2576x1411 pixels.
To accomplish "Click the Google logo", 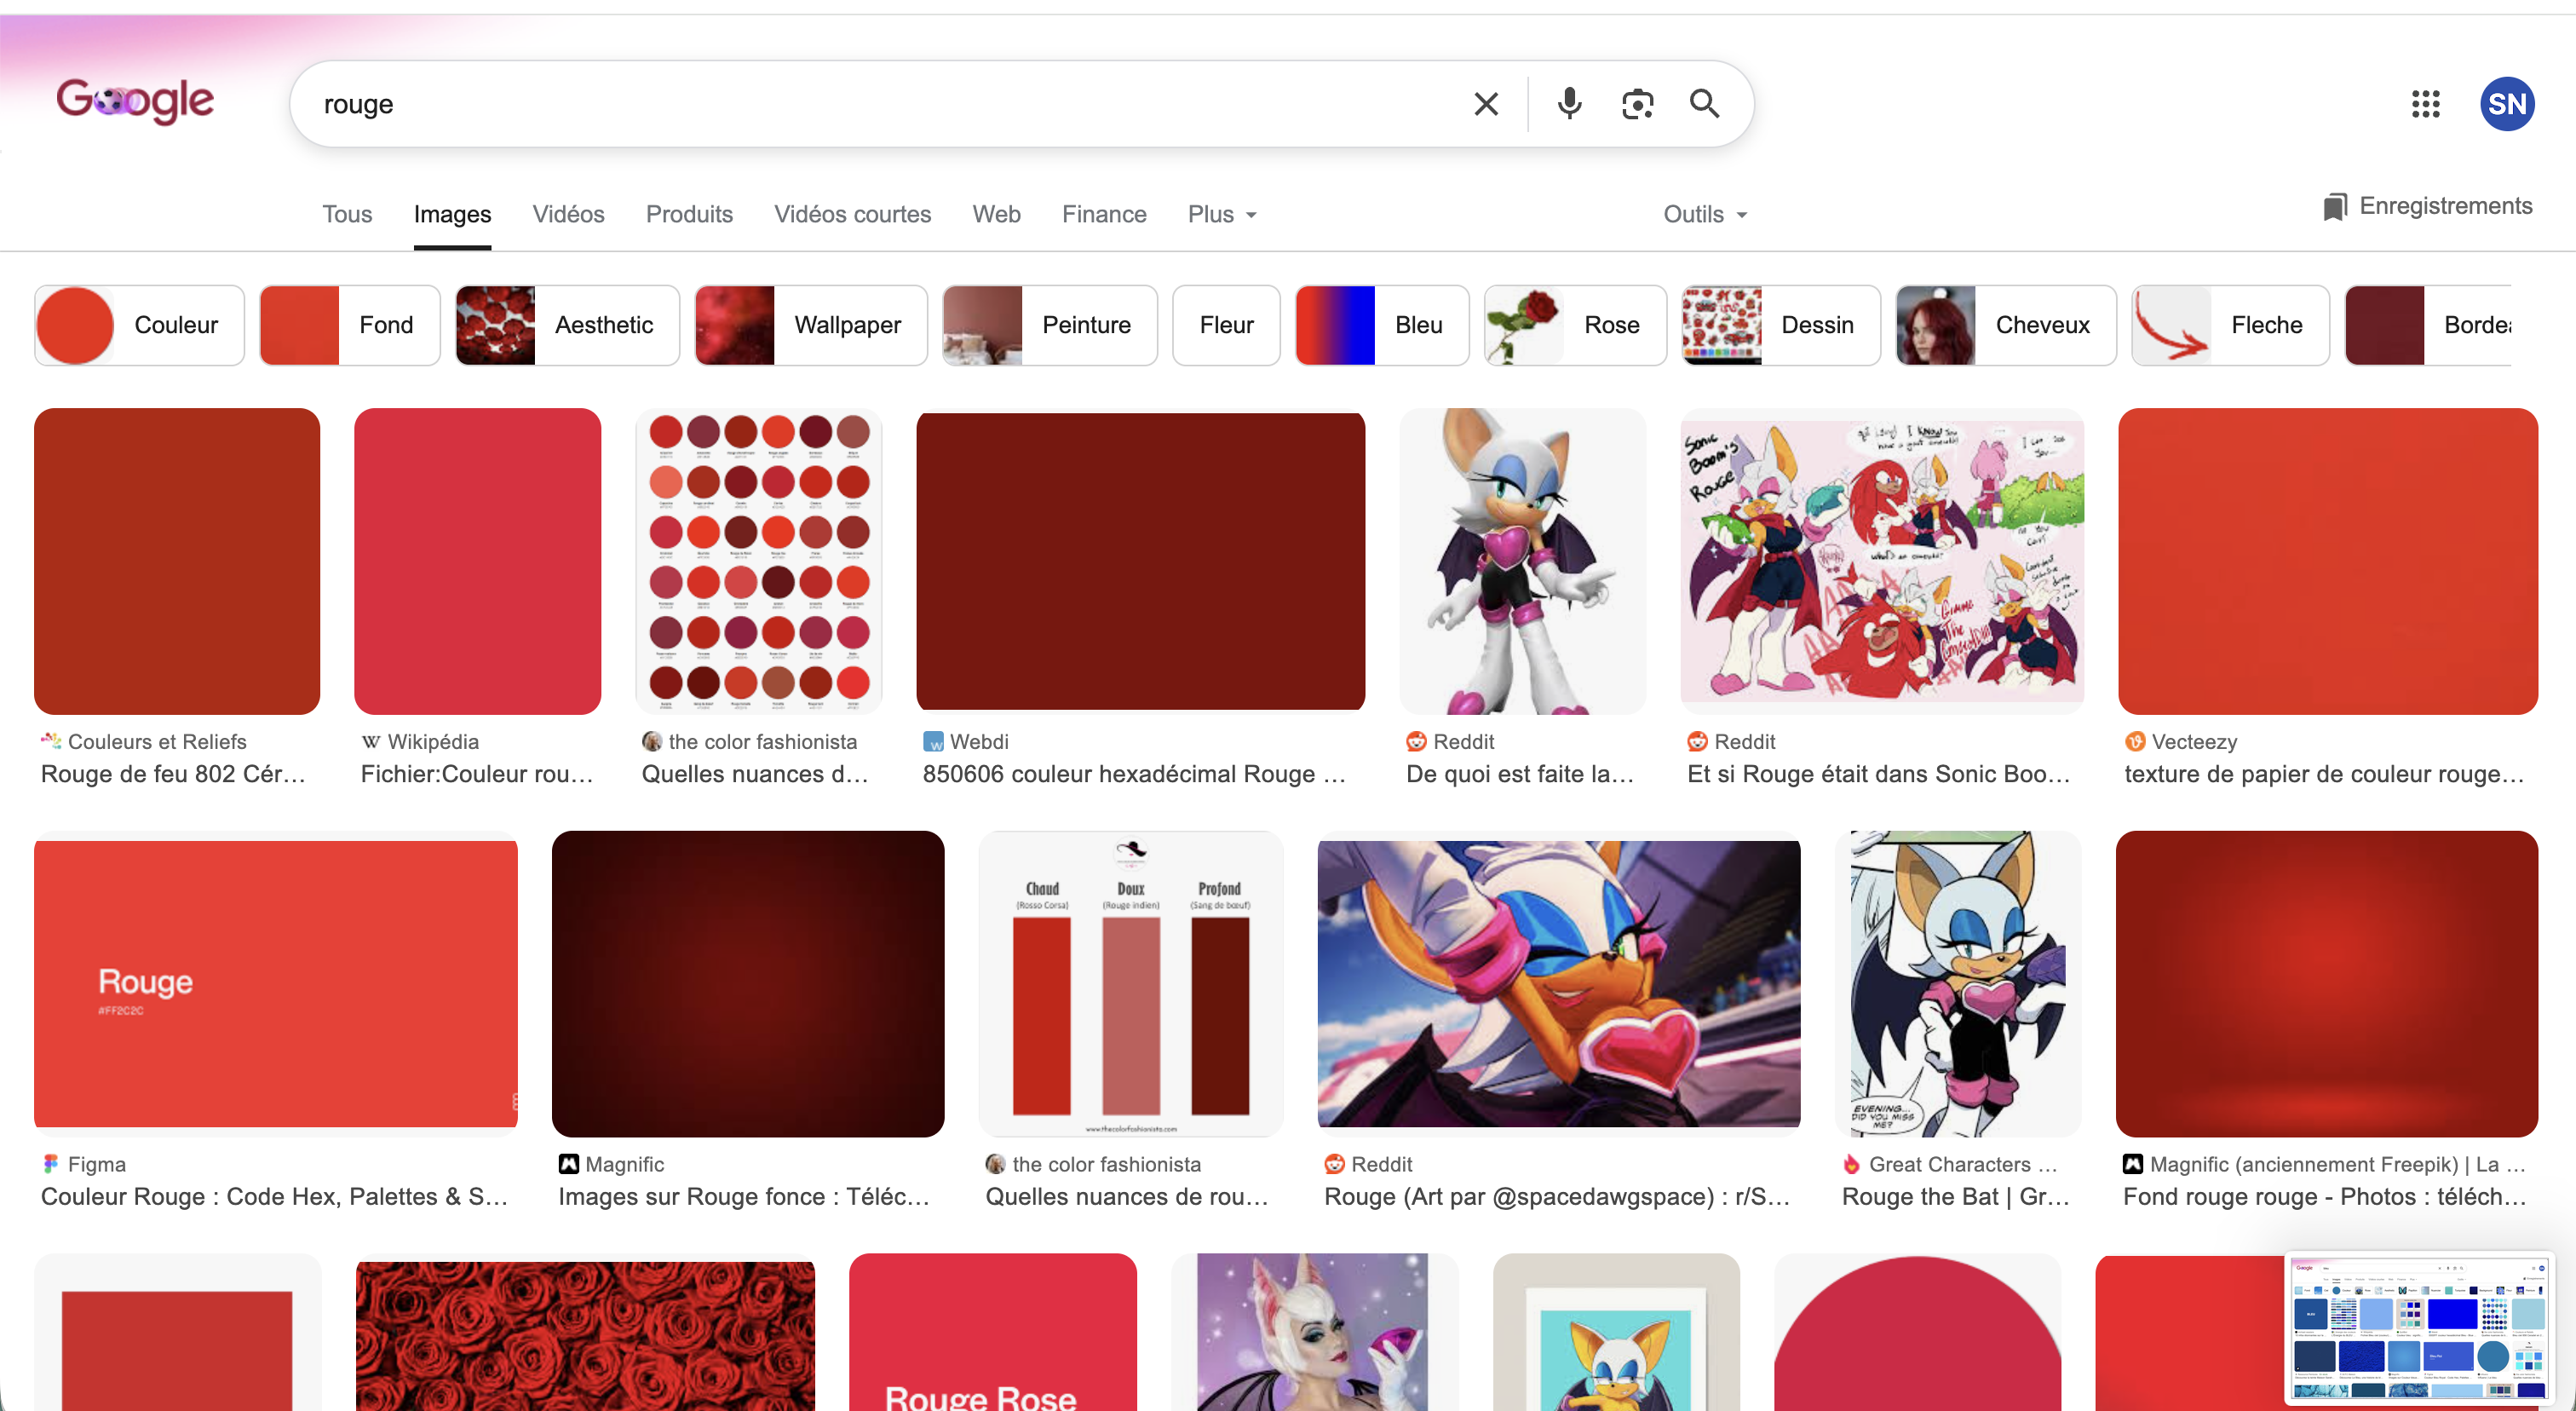I will 135,101.
